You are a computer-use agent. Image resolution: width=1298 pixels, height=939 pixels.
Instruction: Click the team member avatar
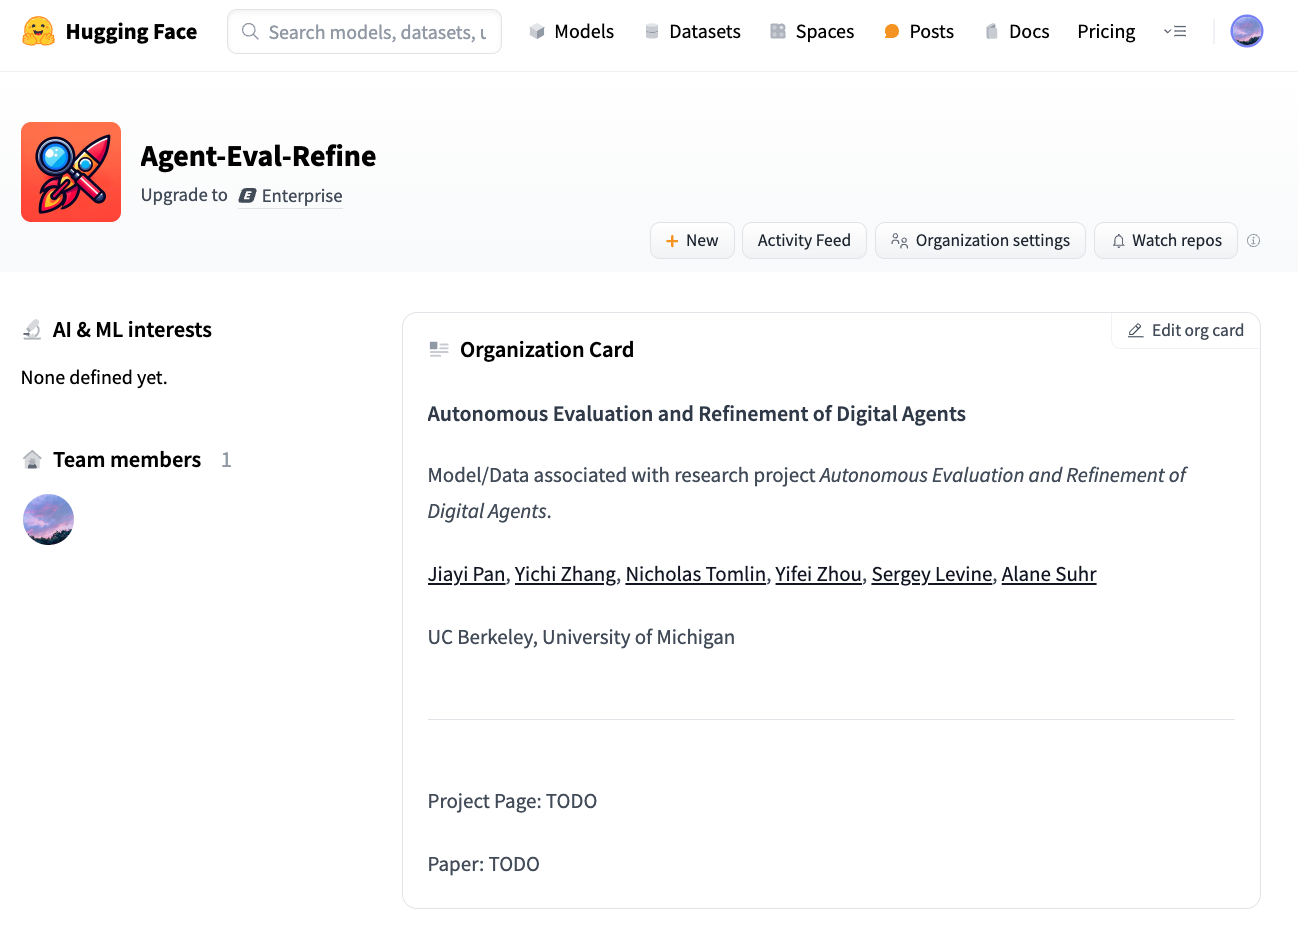(x=48, y=520)
